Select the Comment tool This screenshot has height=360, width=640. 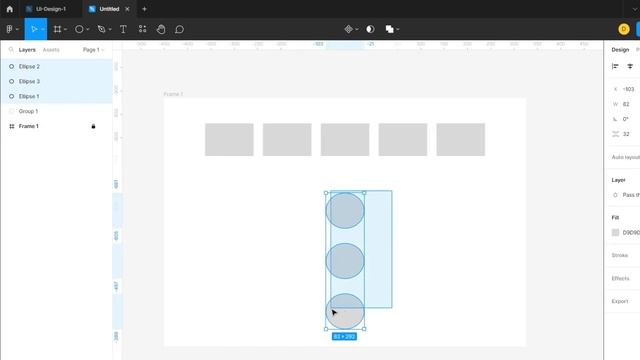click(179, 29)
